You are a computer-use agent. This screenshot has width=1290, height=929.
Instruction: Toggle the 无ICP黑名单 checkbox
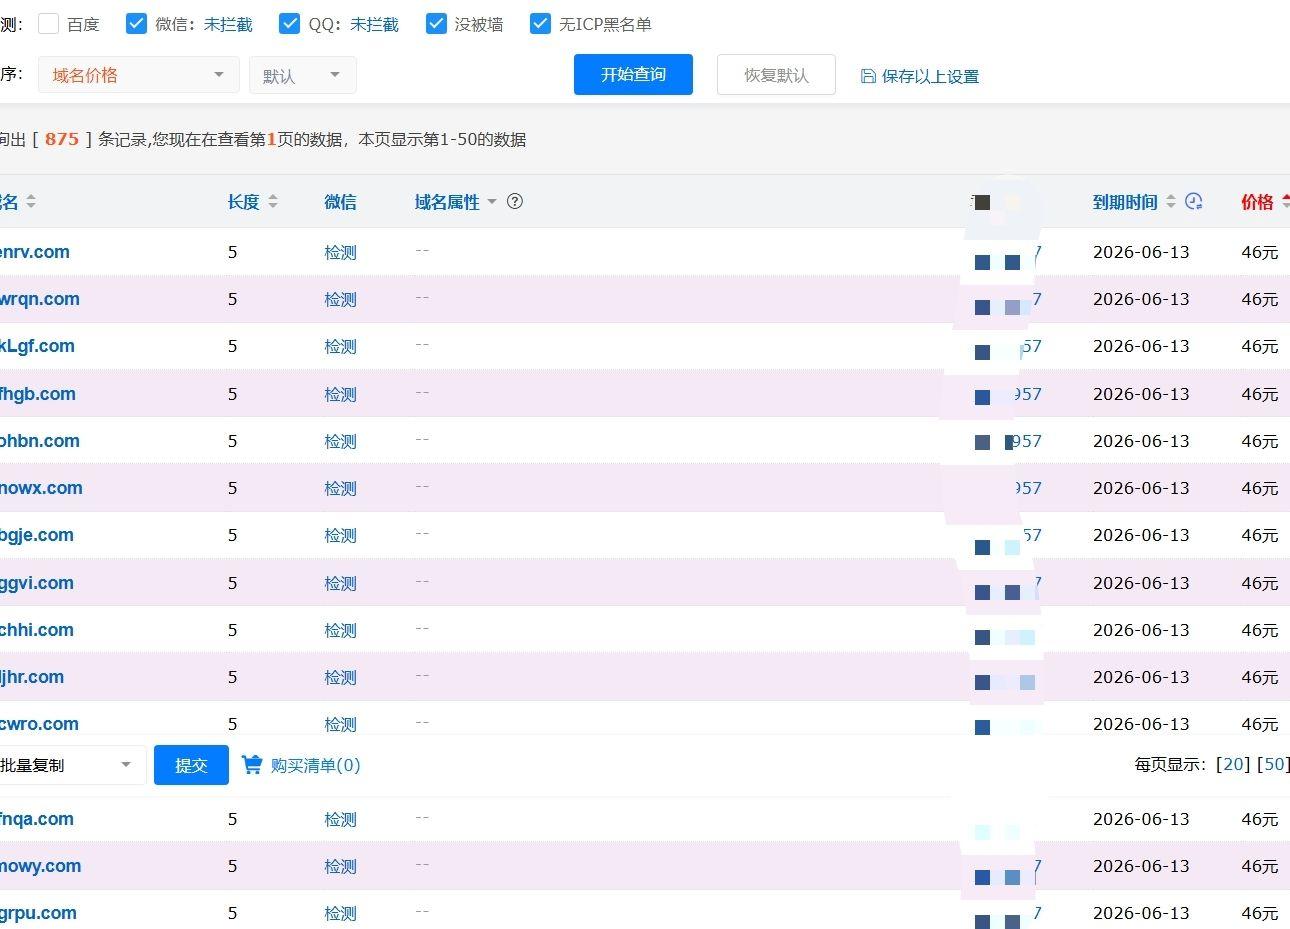[x=540, y=24]
